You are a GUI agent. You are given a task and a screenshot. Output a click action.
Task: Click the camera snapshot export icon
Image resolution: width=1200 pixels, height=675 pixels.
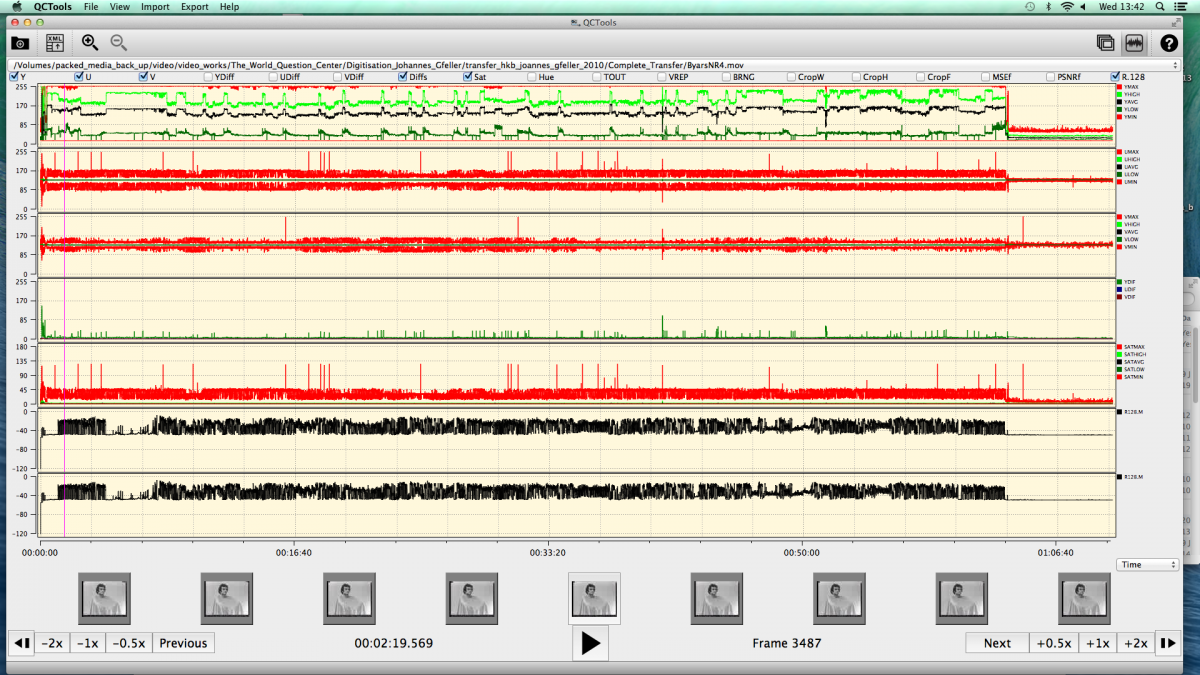(20, 43)
